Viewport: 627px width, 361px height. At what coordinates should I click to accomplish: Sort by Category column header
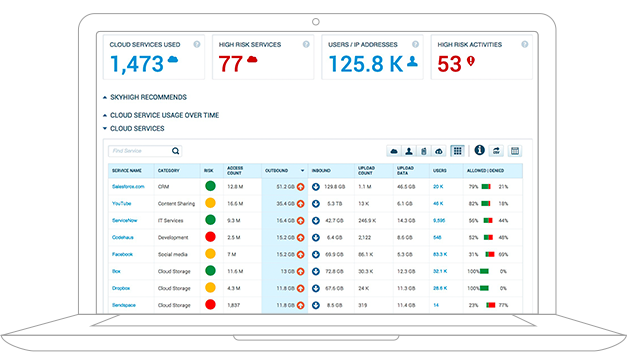tap(169, 171)
